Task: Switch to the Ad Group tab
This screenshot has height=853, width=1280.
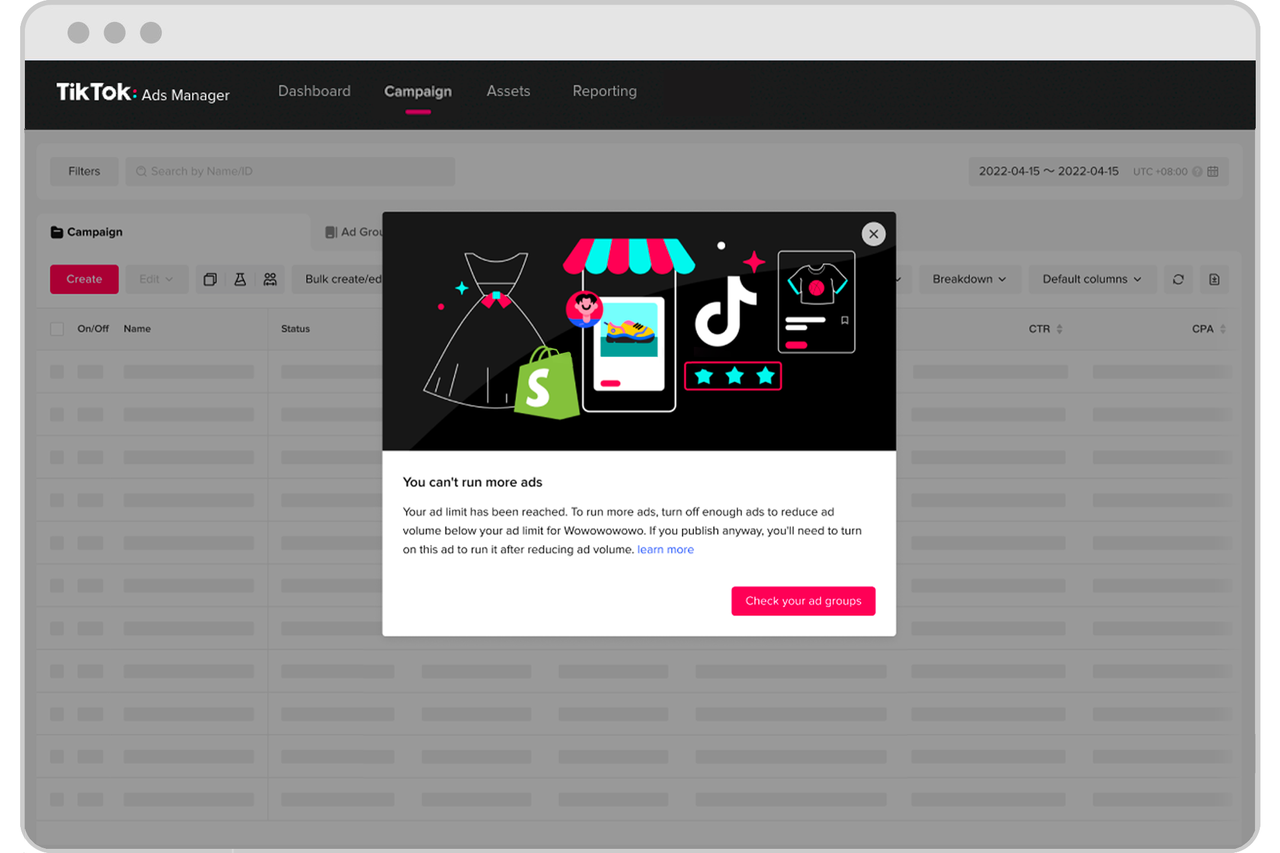Action: [x=354, y=232]
